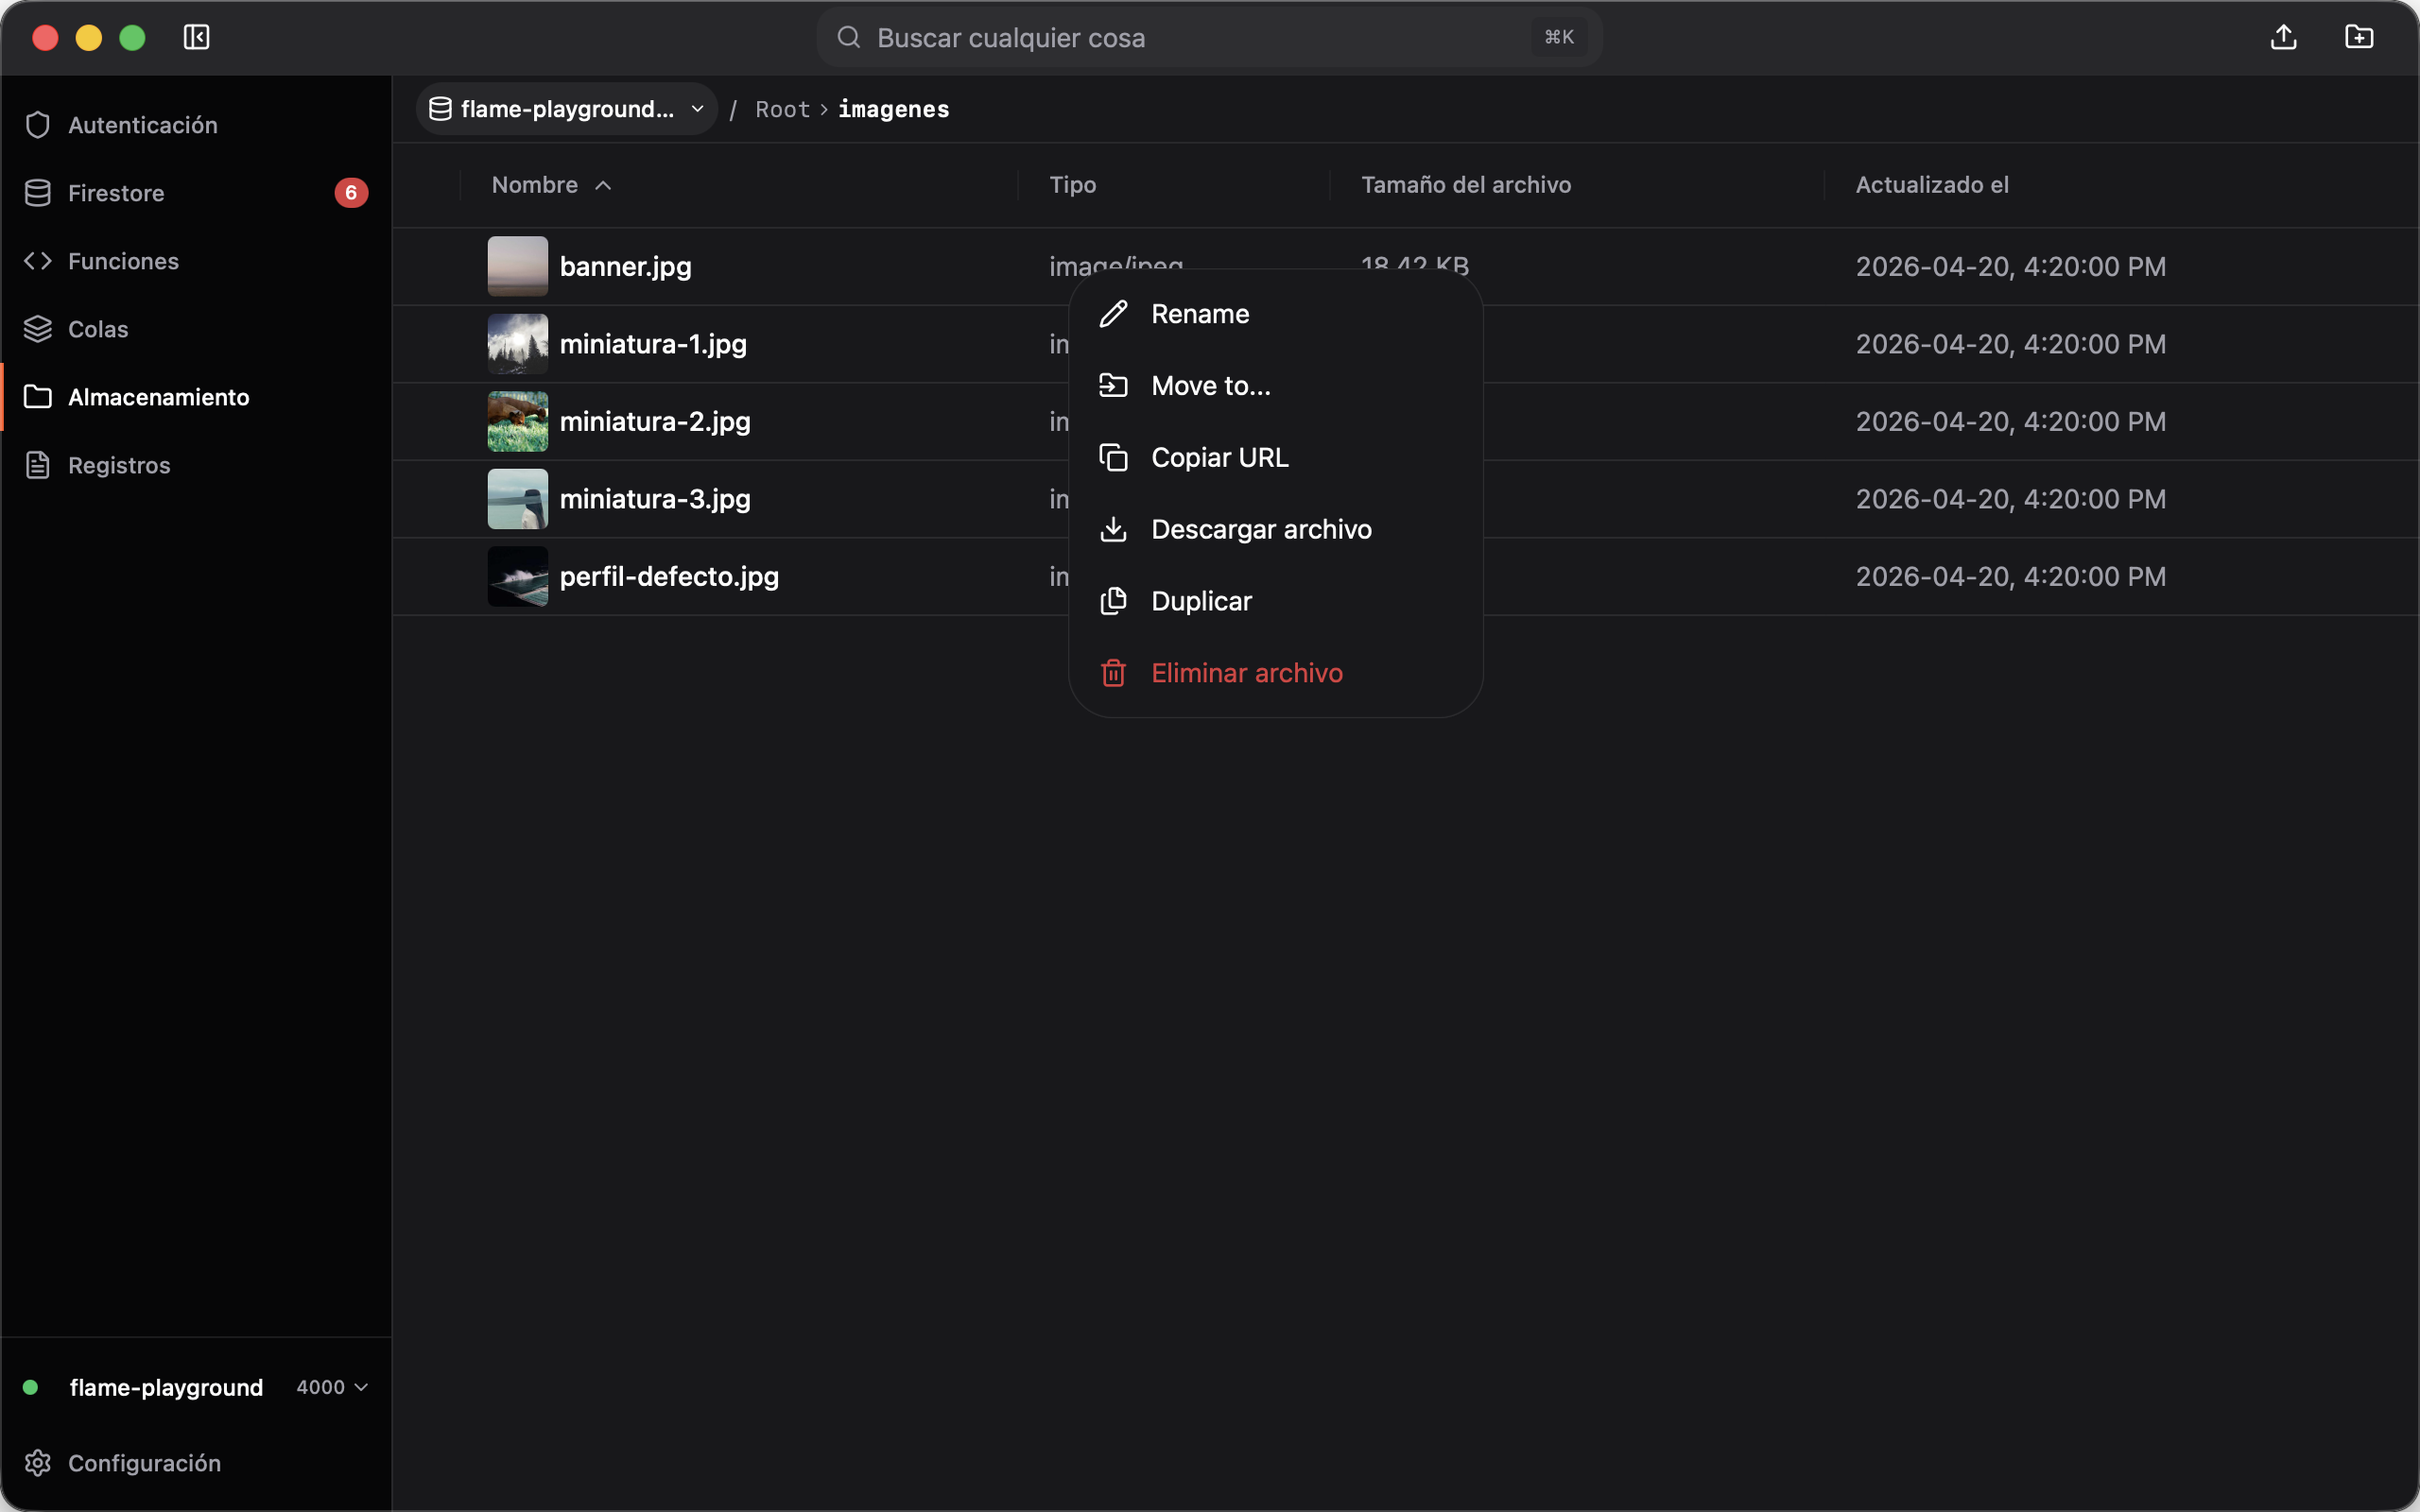Click the Move to folder-arrow icon
The height and width of the screenshot is (1512, 2420).
tap(1113, 386)
